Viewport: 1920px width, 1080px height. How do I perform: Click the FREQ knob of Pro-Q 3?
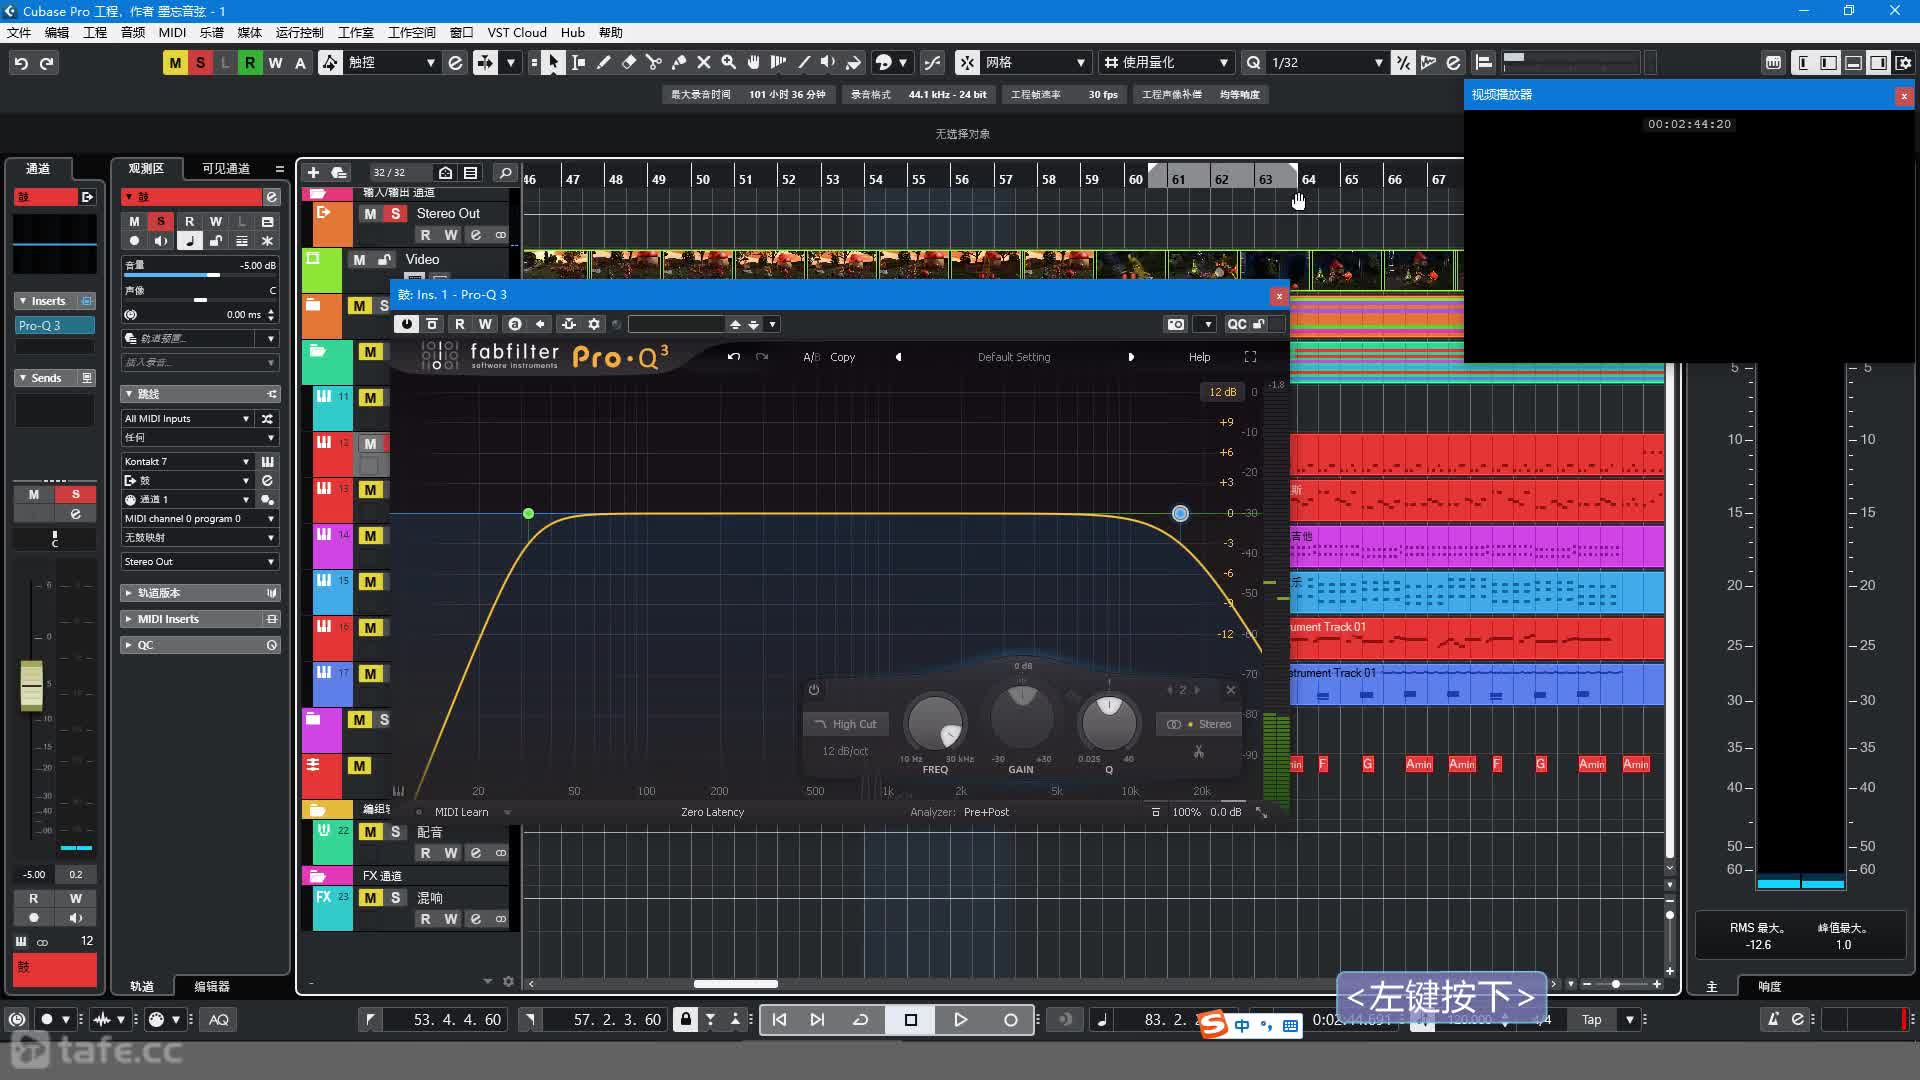(x=935, y=722)
